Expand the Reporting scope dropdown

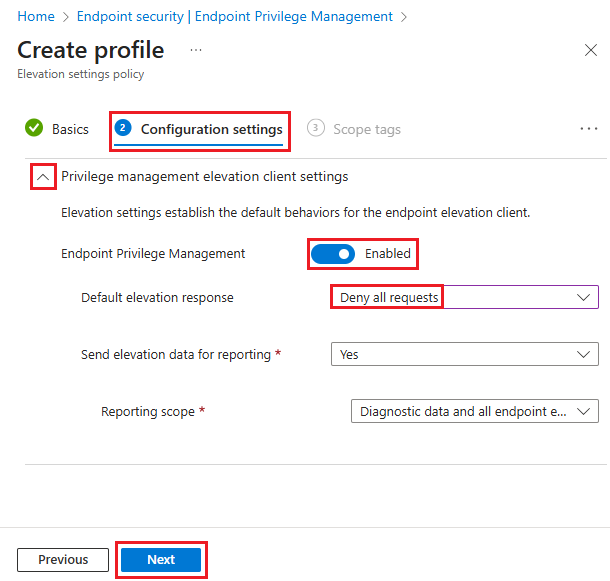coord(474,411)
